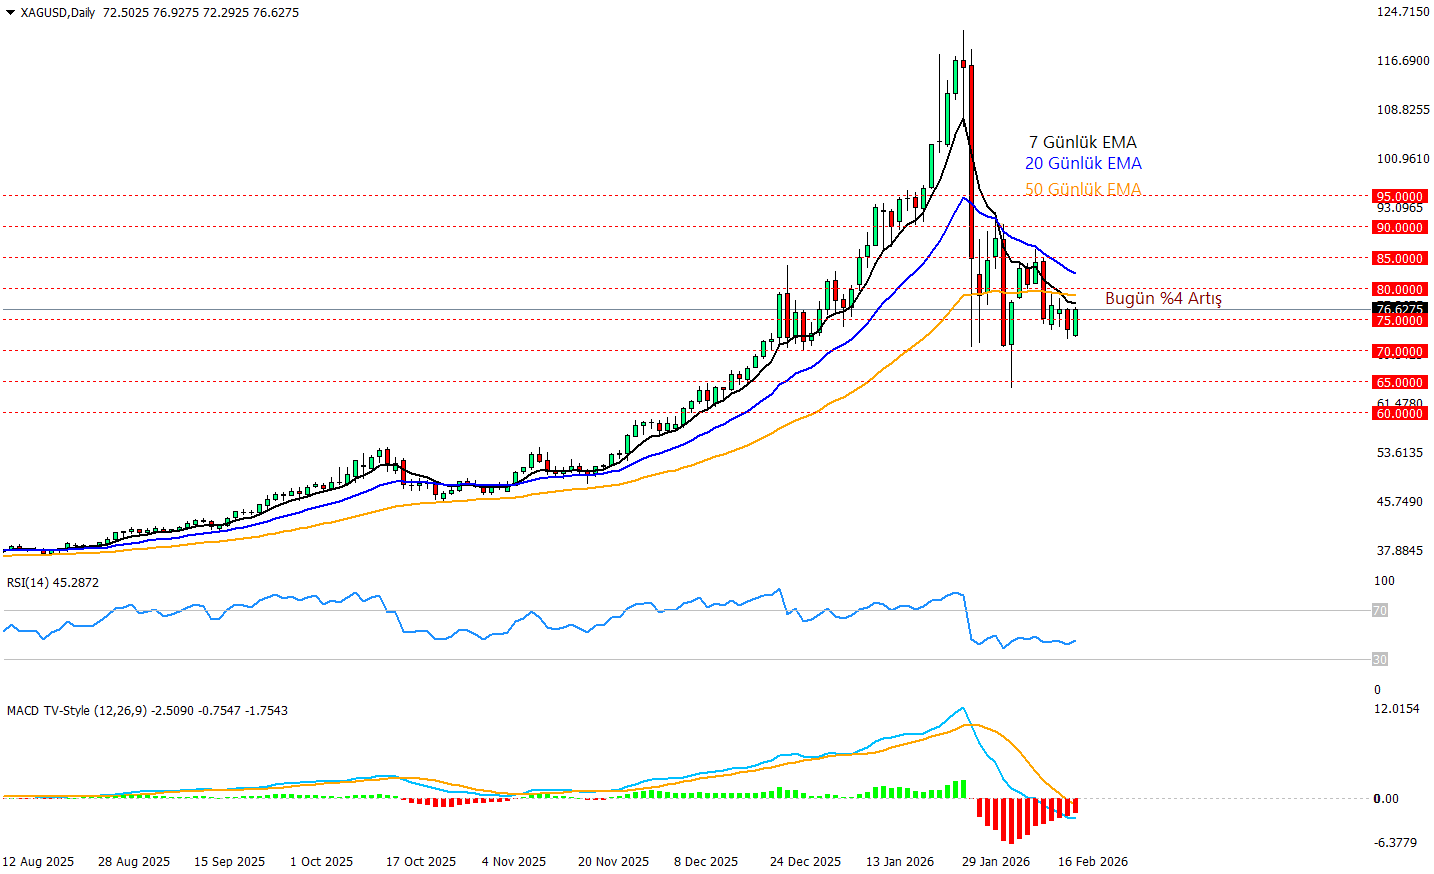Select the orange "50 Günlük EMA" label
Screen dimensions: 1434x874
[1082, 189]
